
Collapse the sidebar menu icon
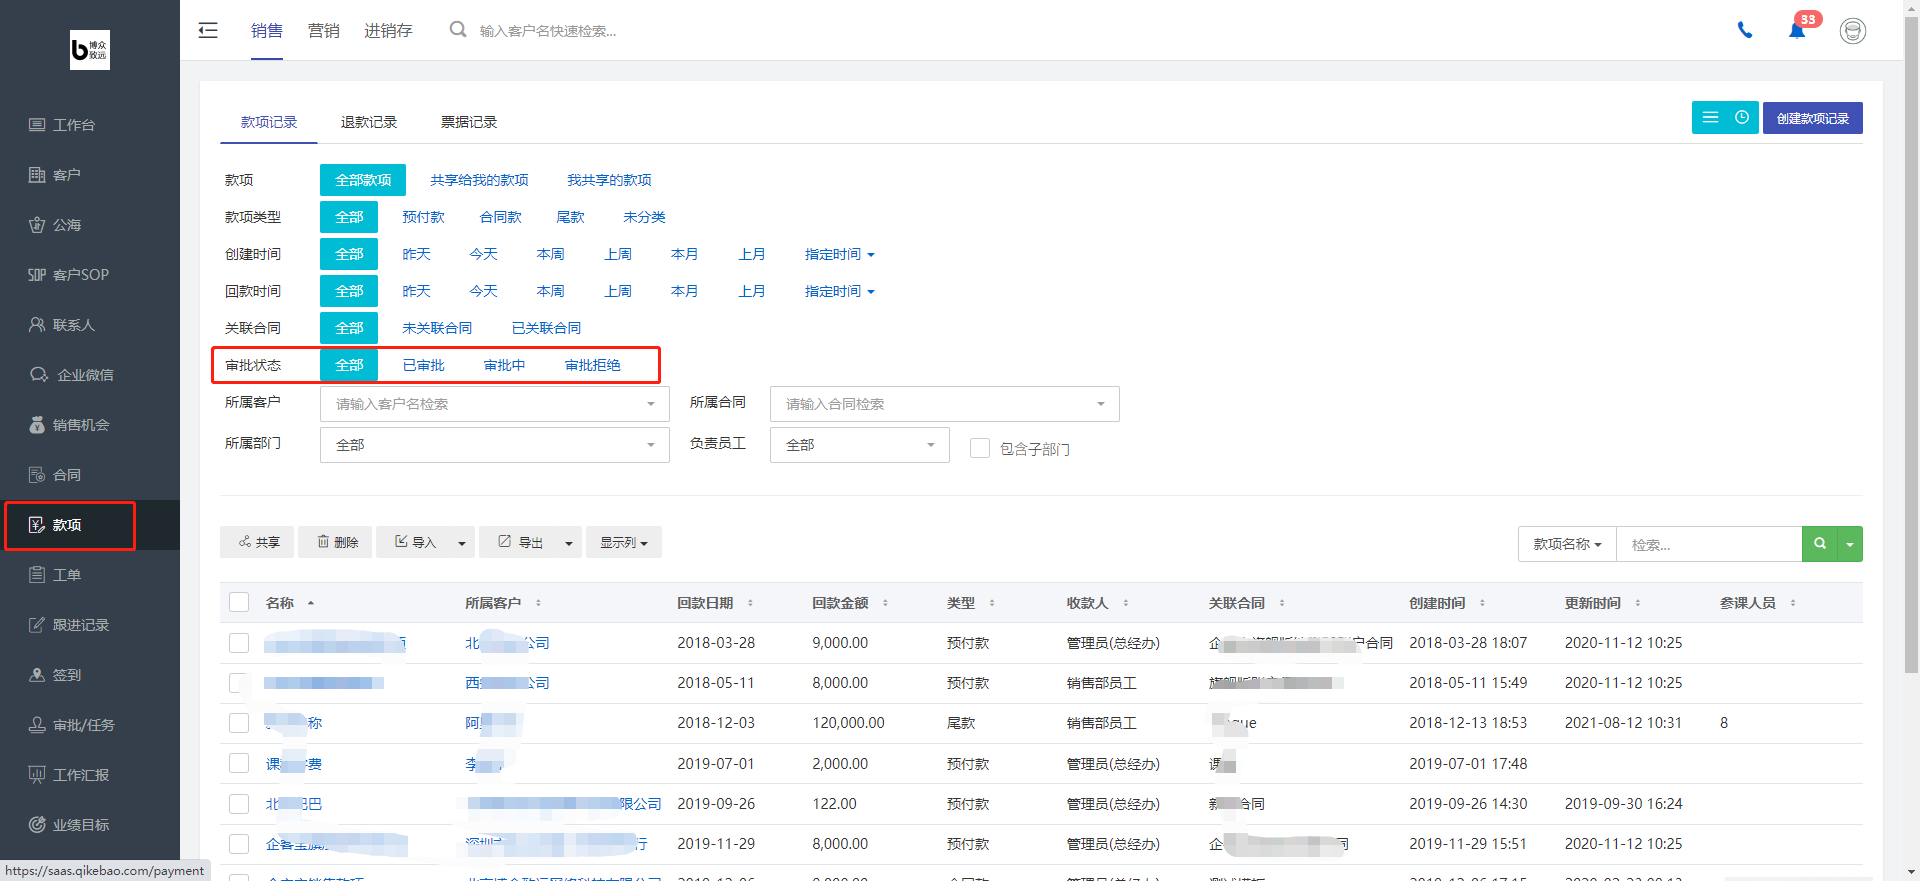point(208,31)
